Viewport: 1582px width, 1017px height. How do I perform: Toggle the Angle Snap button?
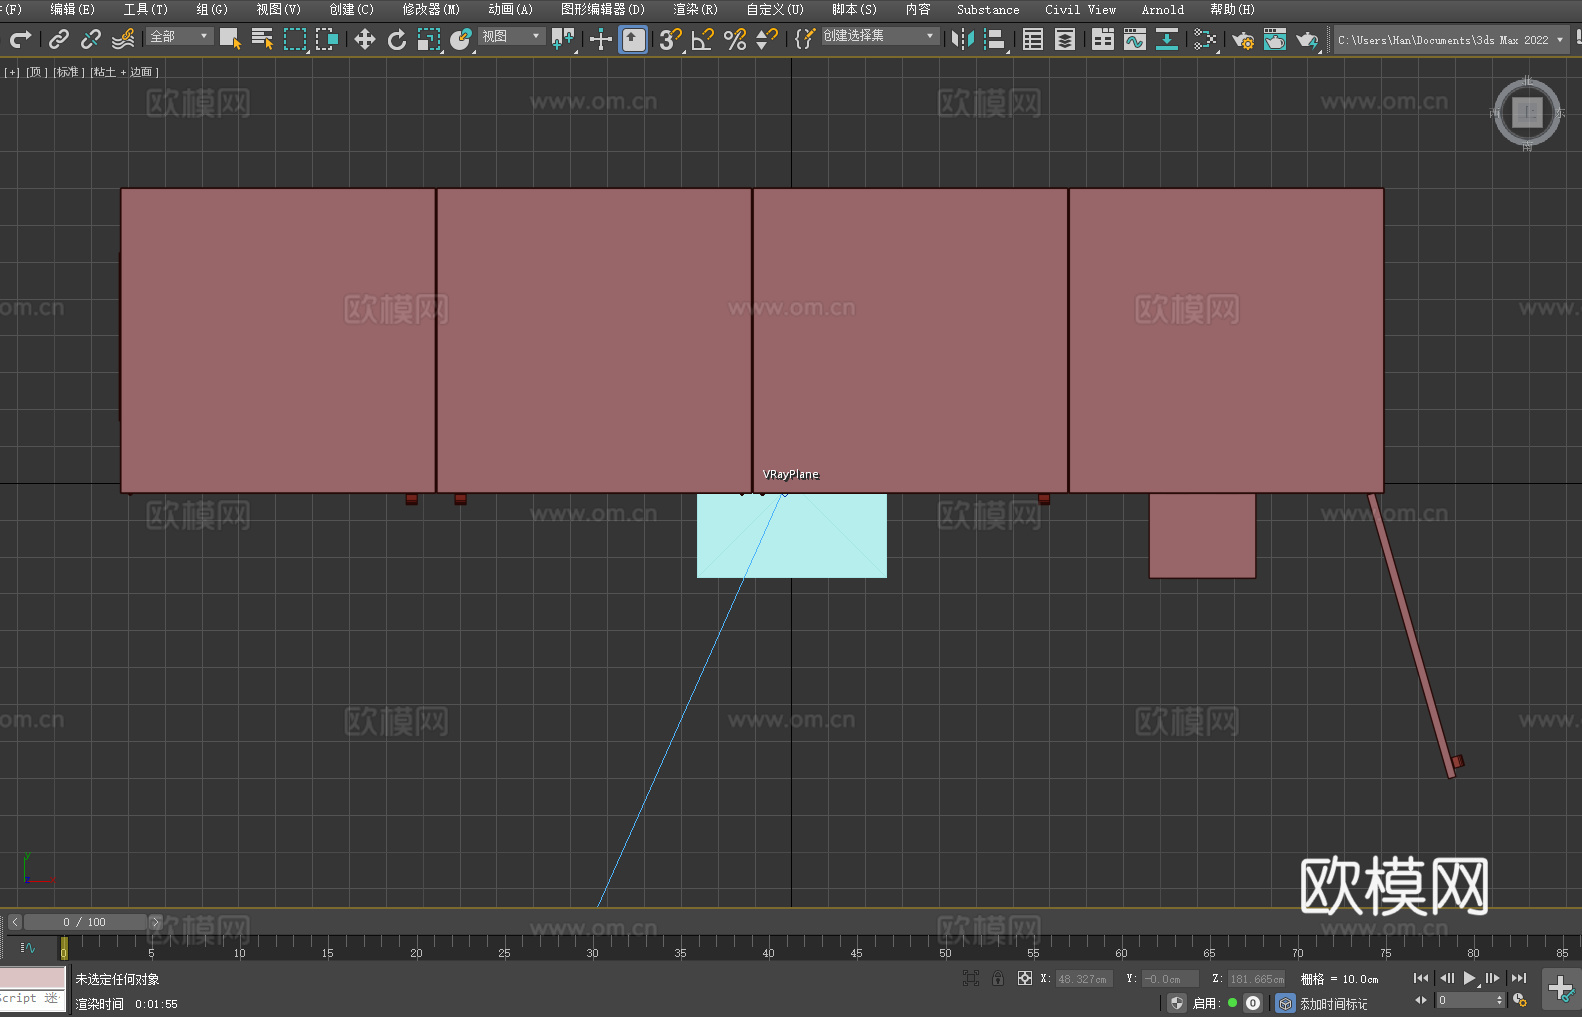coord(703,39)
